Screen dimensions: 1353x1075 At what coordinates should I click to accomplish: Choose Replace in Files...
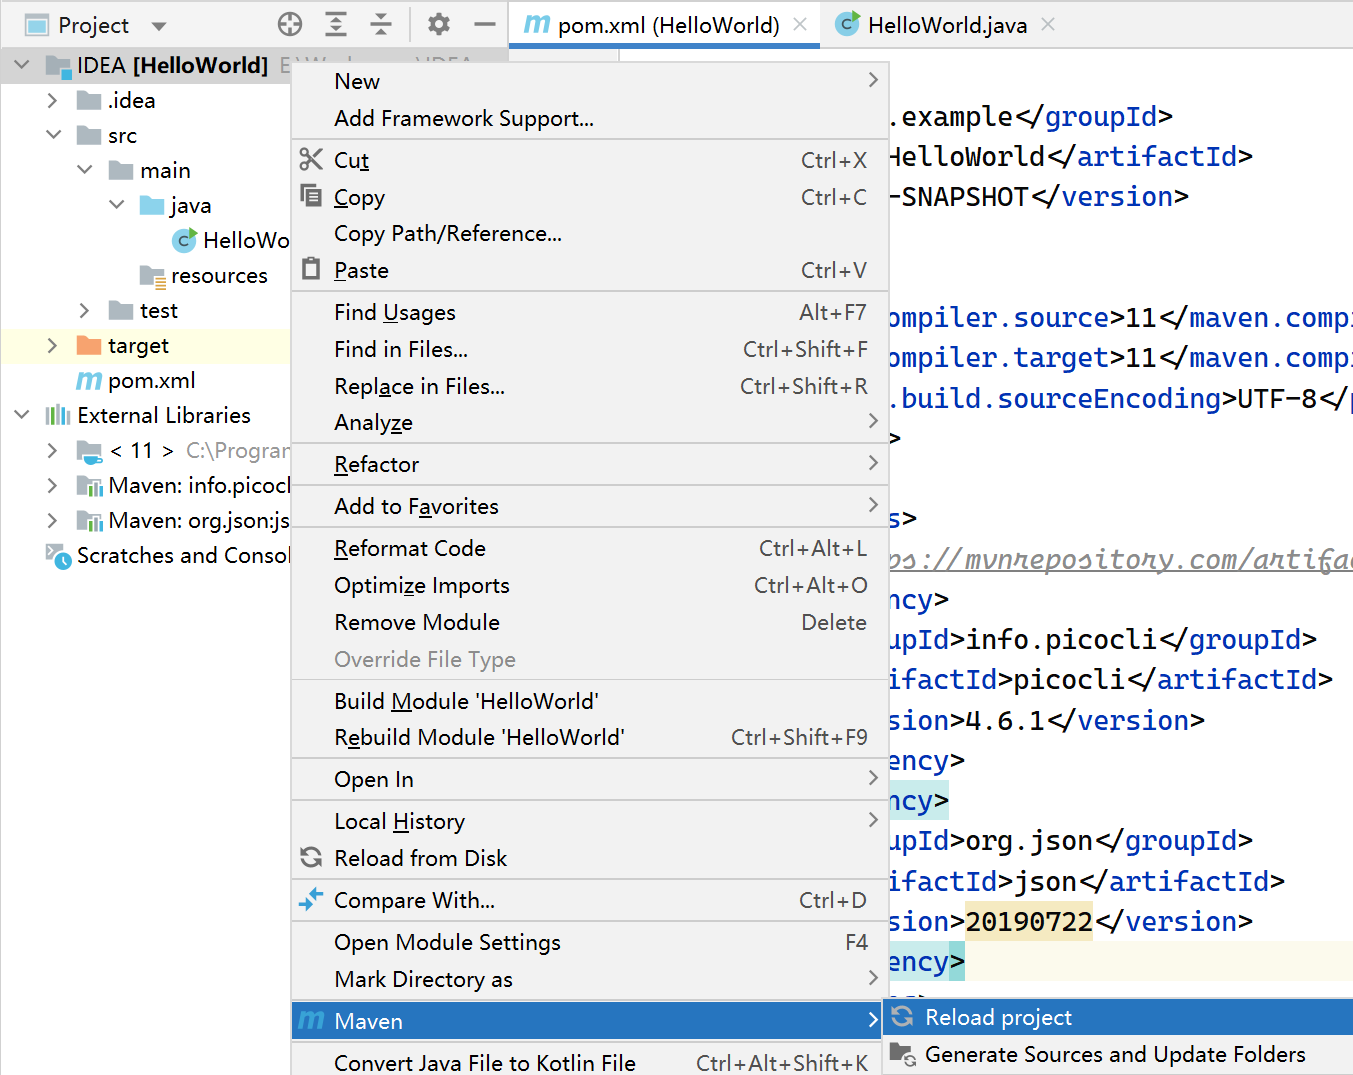point(590,386)
